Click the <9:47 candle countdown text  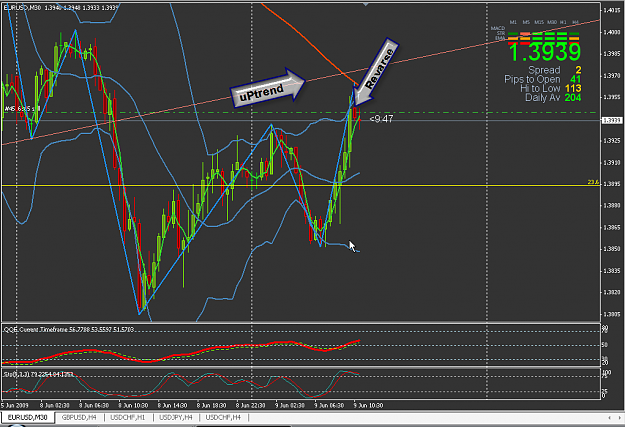[x=381, y=119]
